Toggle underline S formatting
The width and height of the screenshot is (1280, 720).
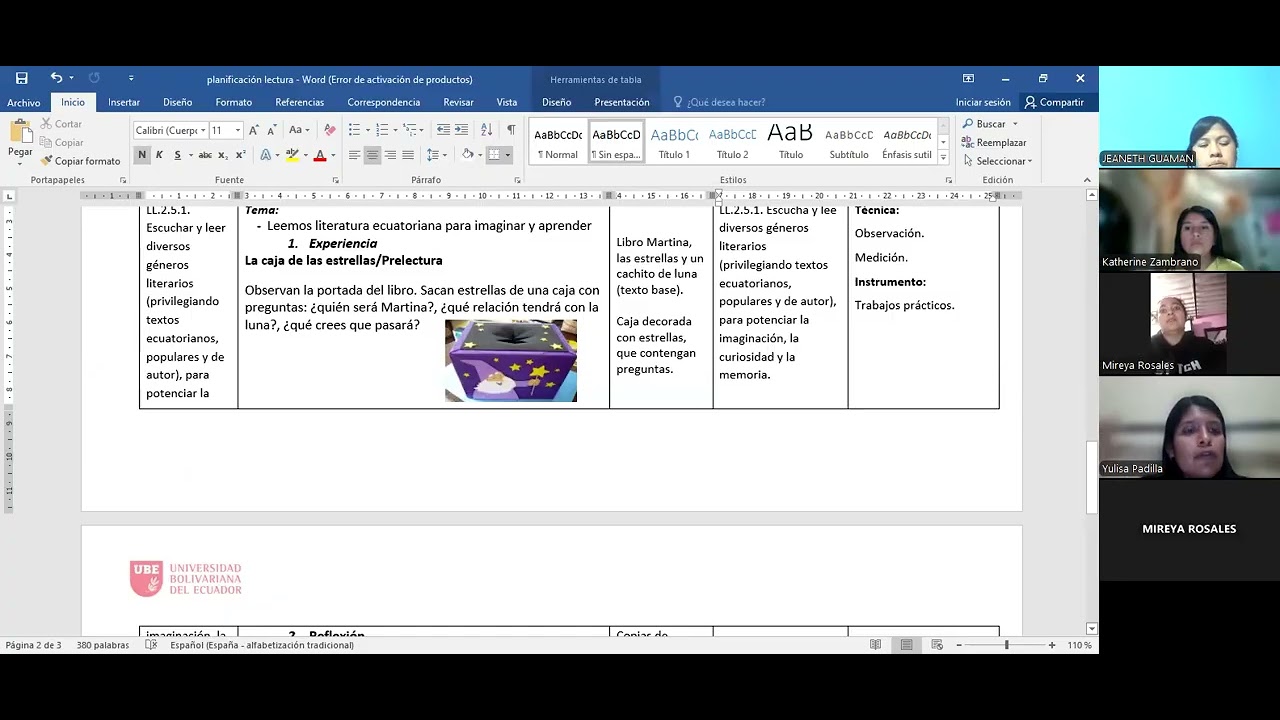177,155
